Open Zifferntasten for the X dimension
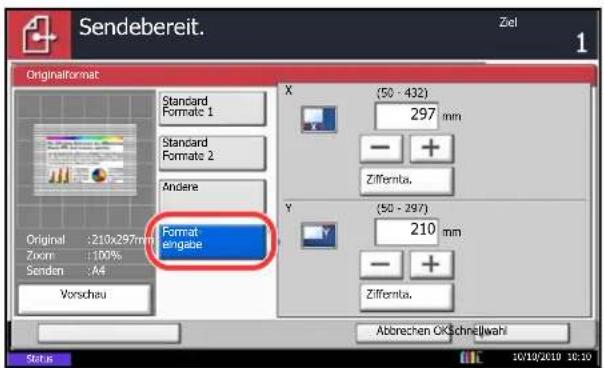The height and width of the screenshot is (368, 604). tap(406, 181)
